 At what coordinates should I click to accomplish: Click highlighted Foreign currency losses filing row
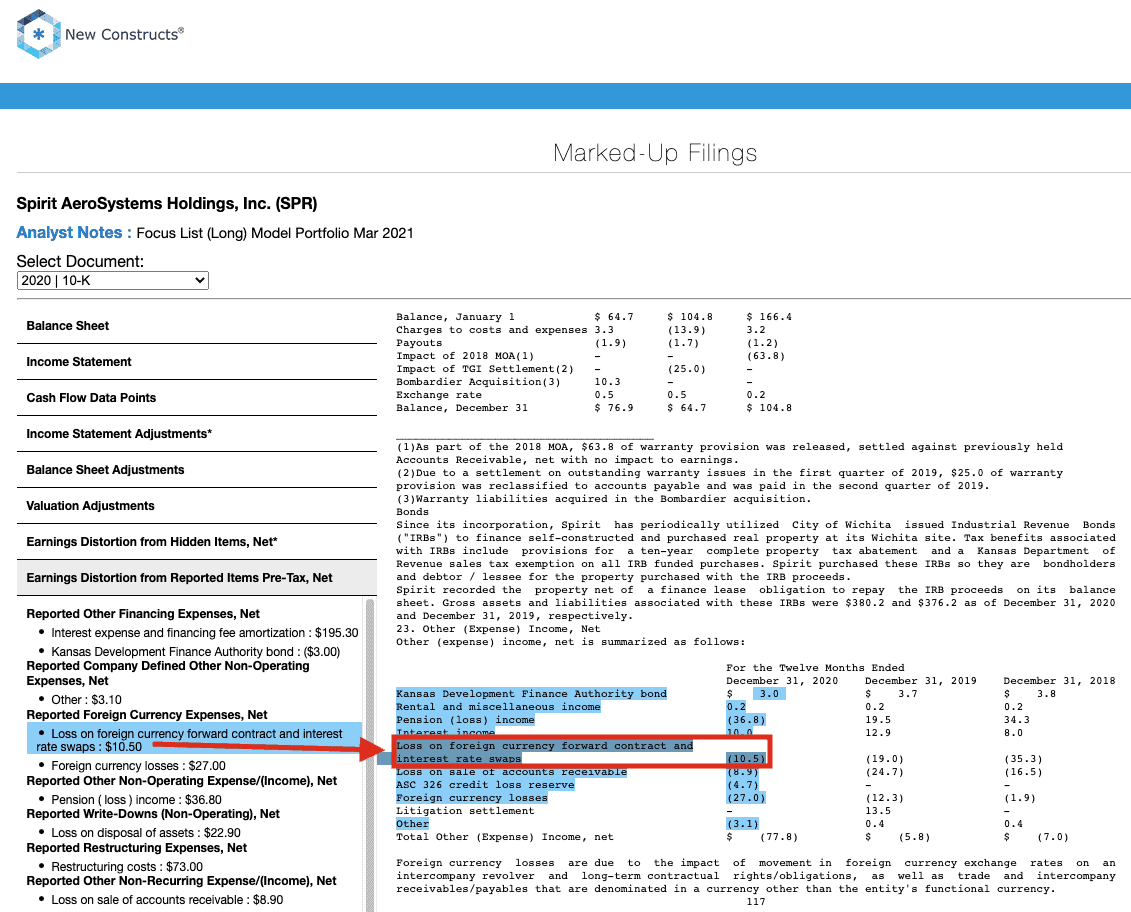(x=472, y=798)
